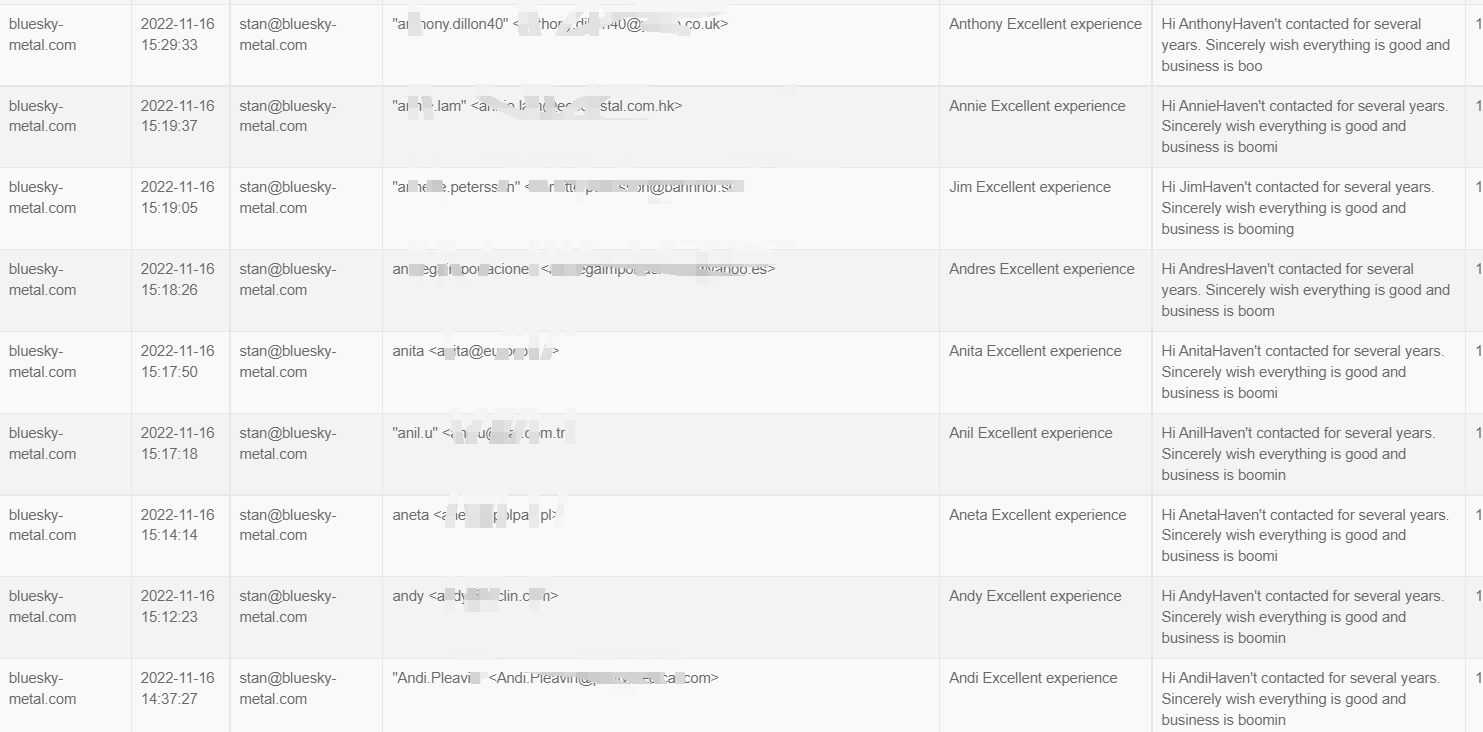Click the recipient cell beginning with "aneta"

click(x=477, y=515)
